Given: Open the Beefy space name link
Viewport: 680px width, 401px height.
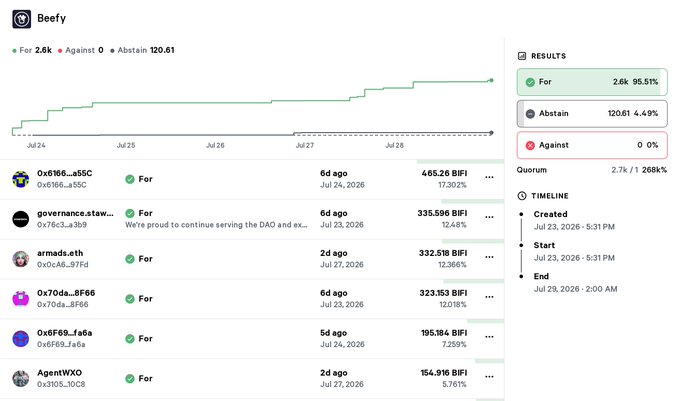Looking at the screenshot, I should (52, 18).
